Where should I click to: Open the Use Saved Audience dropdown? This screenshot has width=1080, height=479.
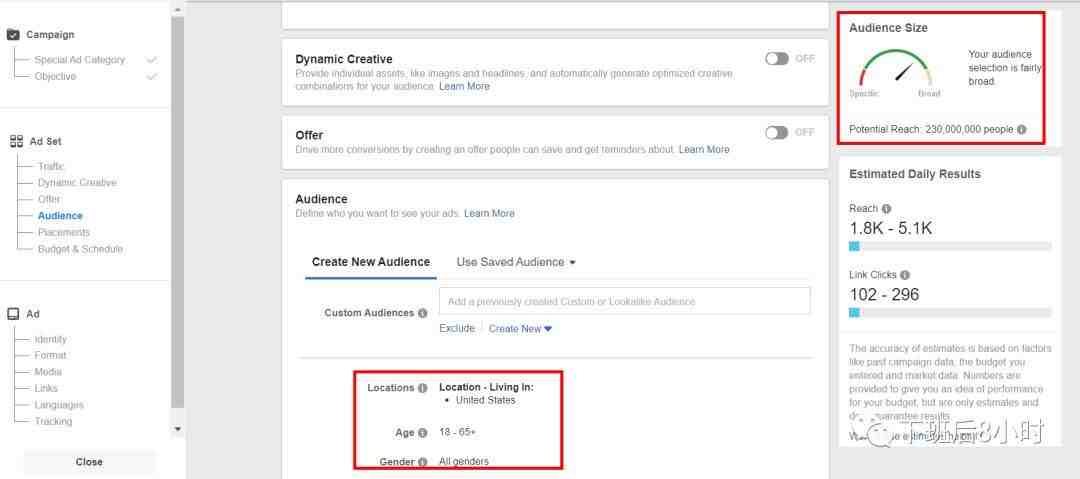click(516, 262)
